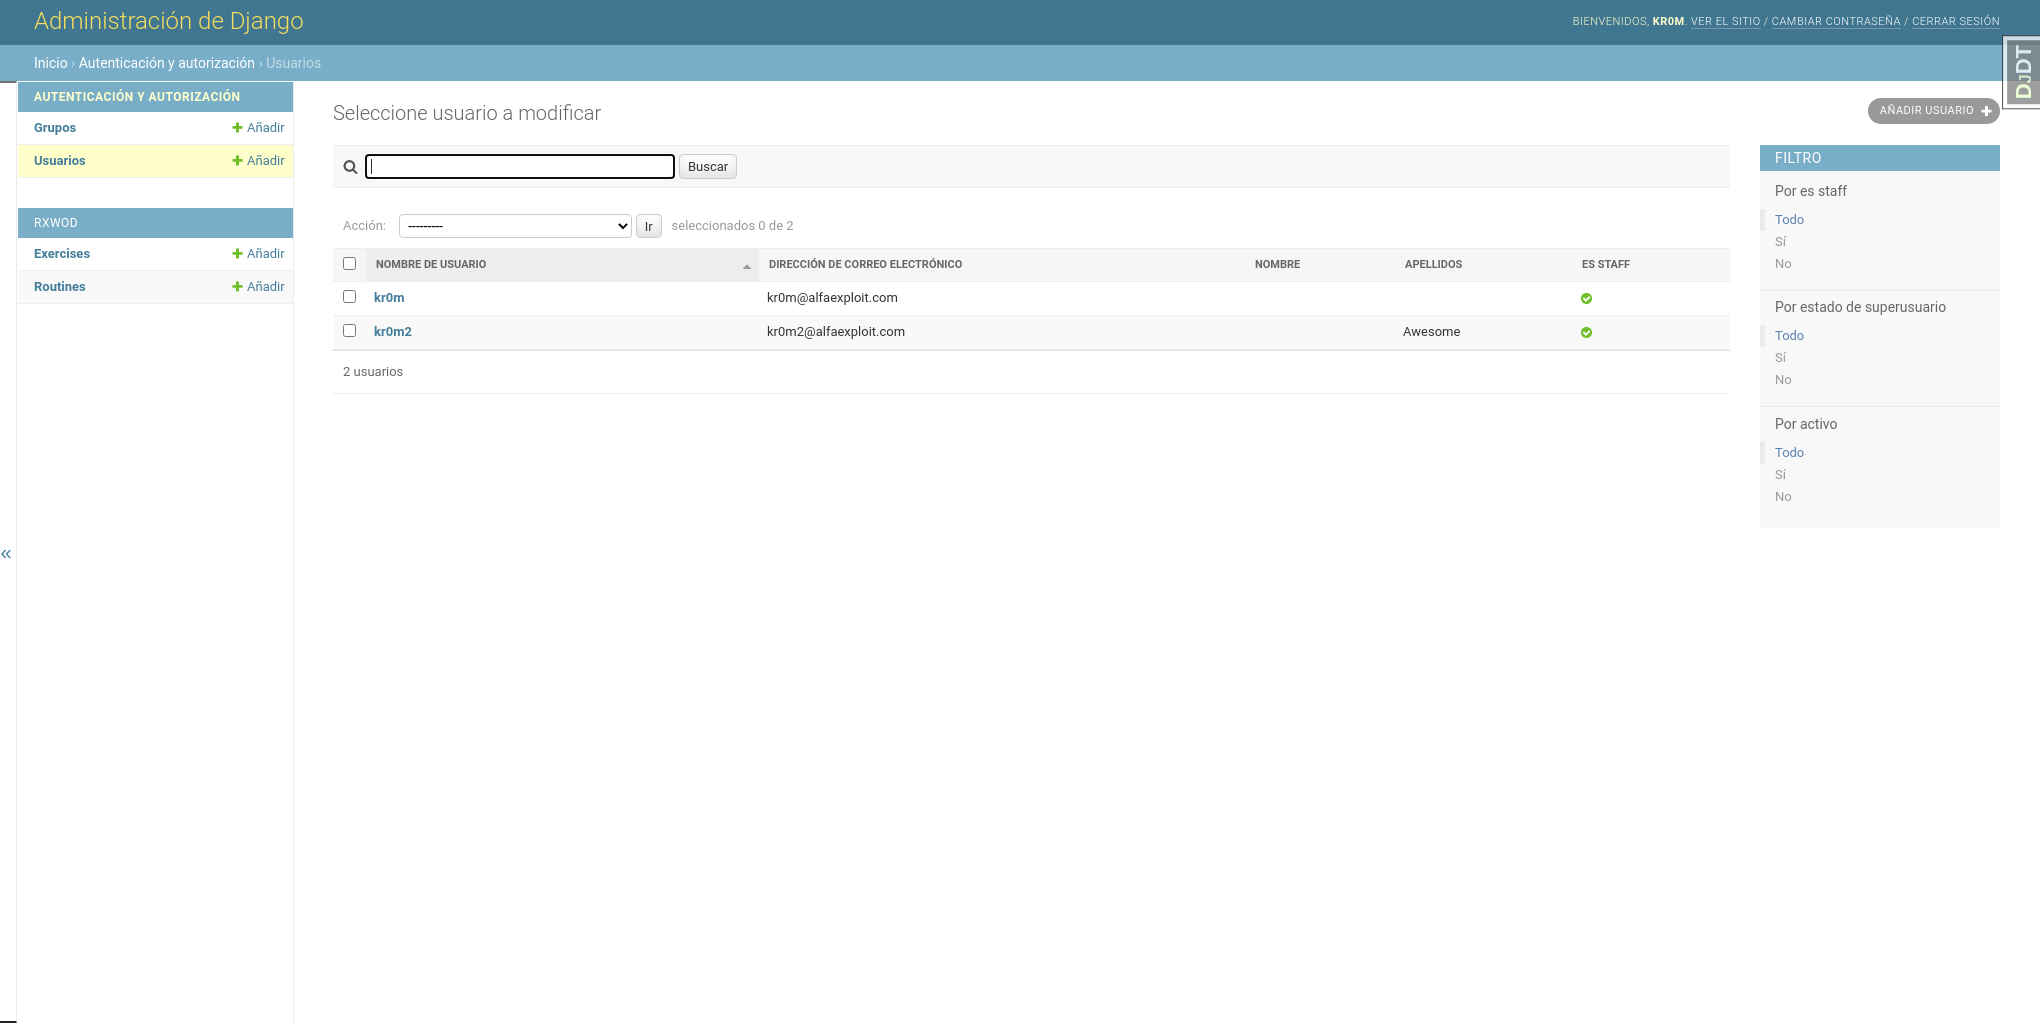Click the green staff checkmark for kr0m

(1586, 298)
